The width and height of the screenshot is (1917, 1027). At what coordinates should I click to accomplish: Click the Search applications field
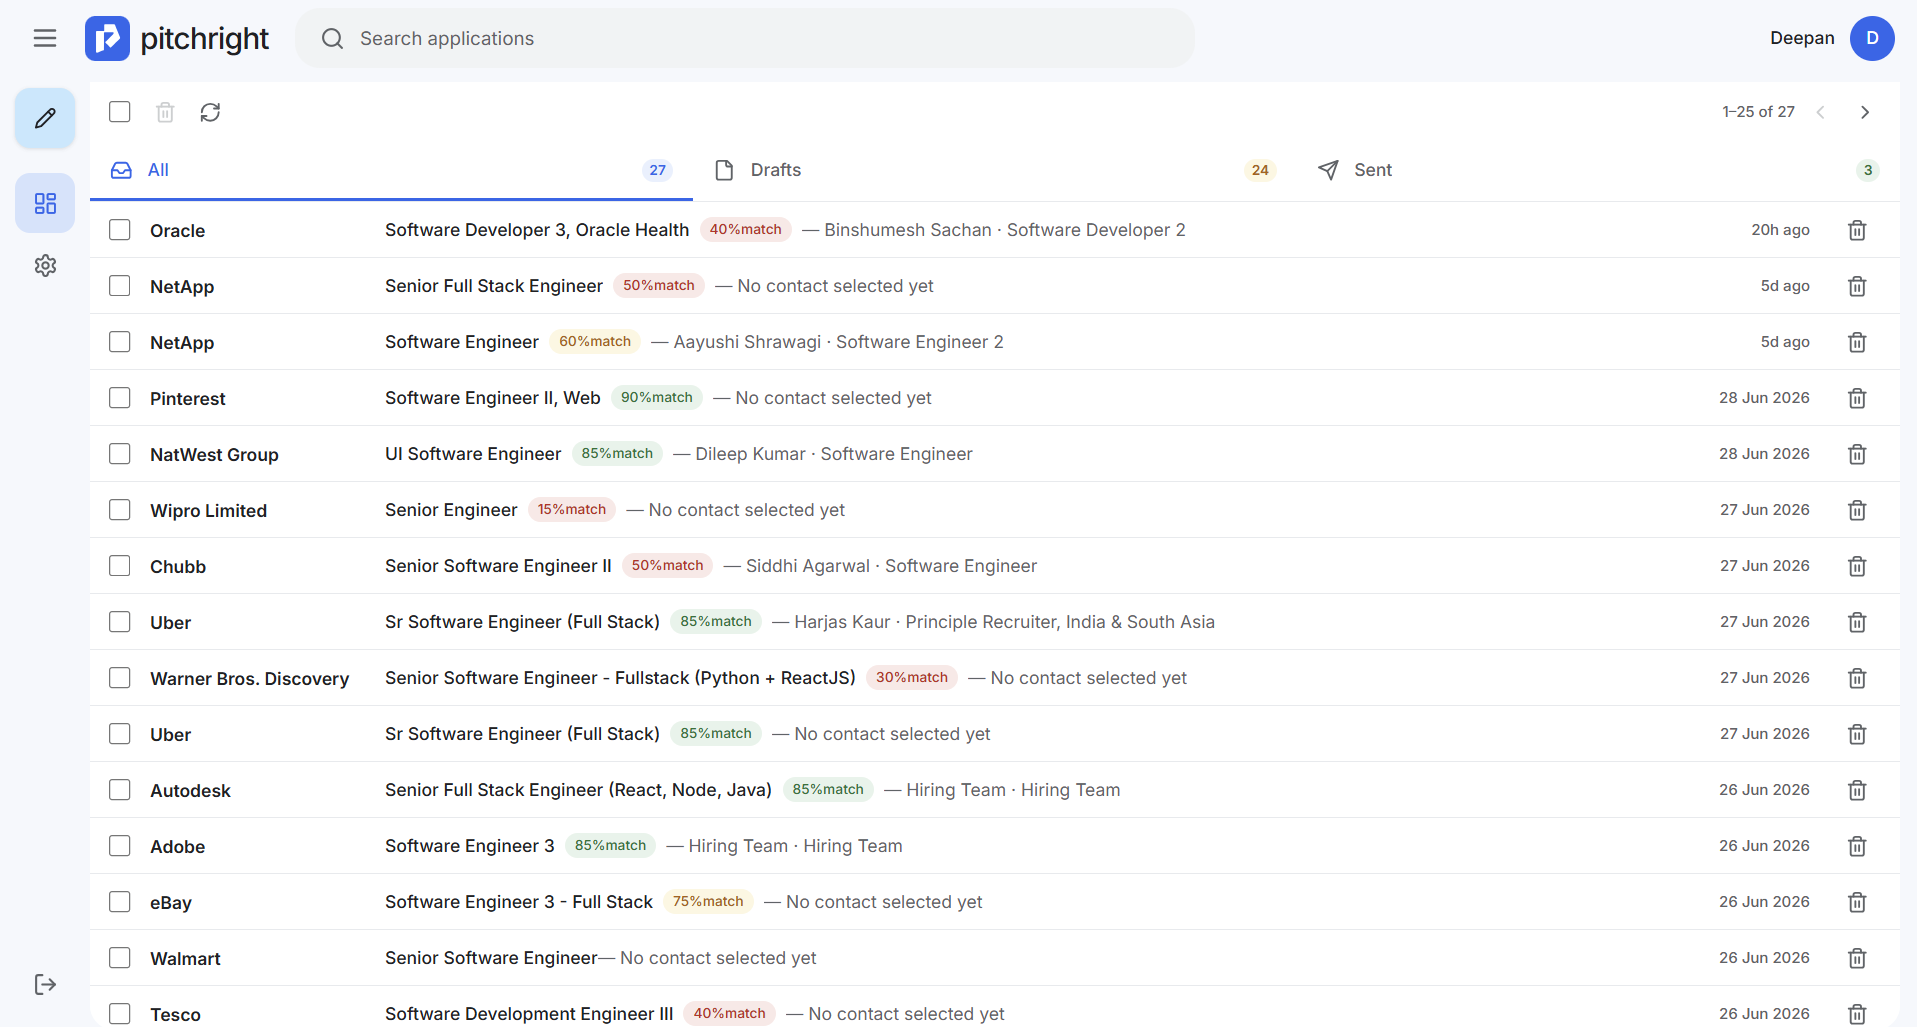745,38
